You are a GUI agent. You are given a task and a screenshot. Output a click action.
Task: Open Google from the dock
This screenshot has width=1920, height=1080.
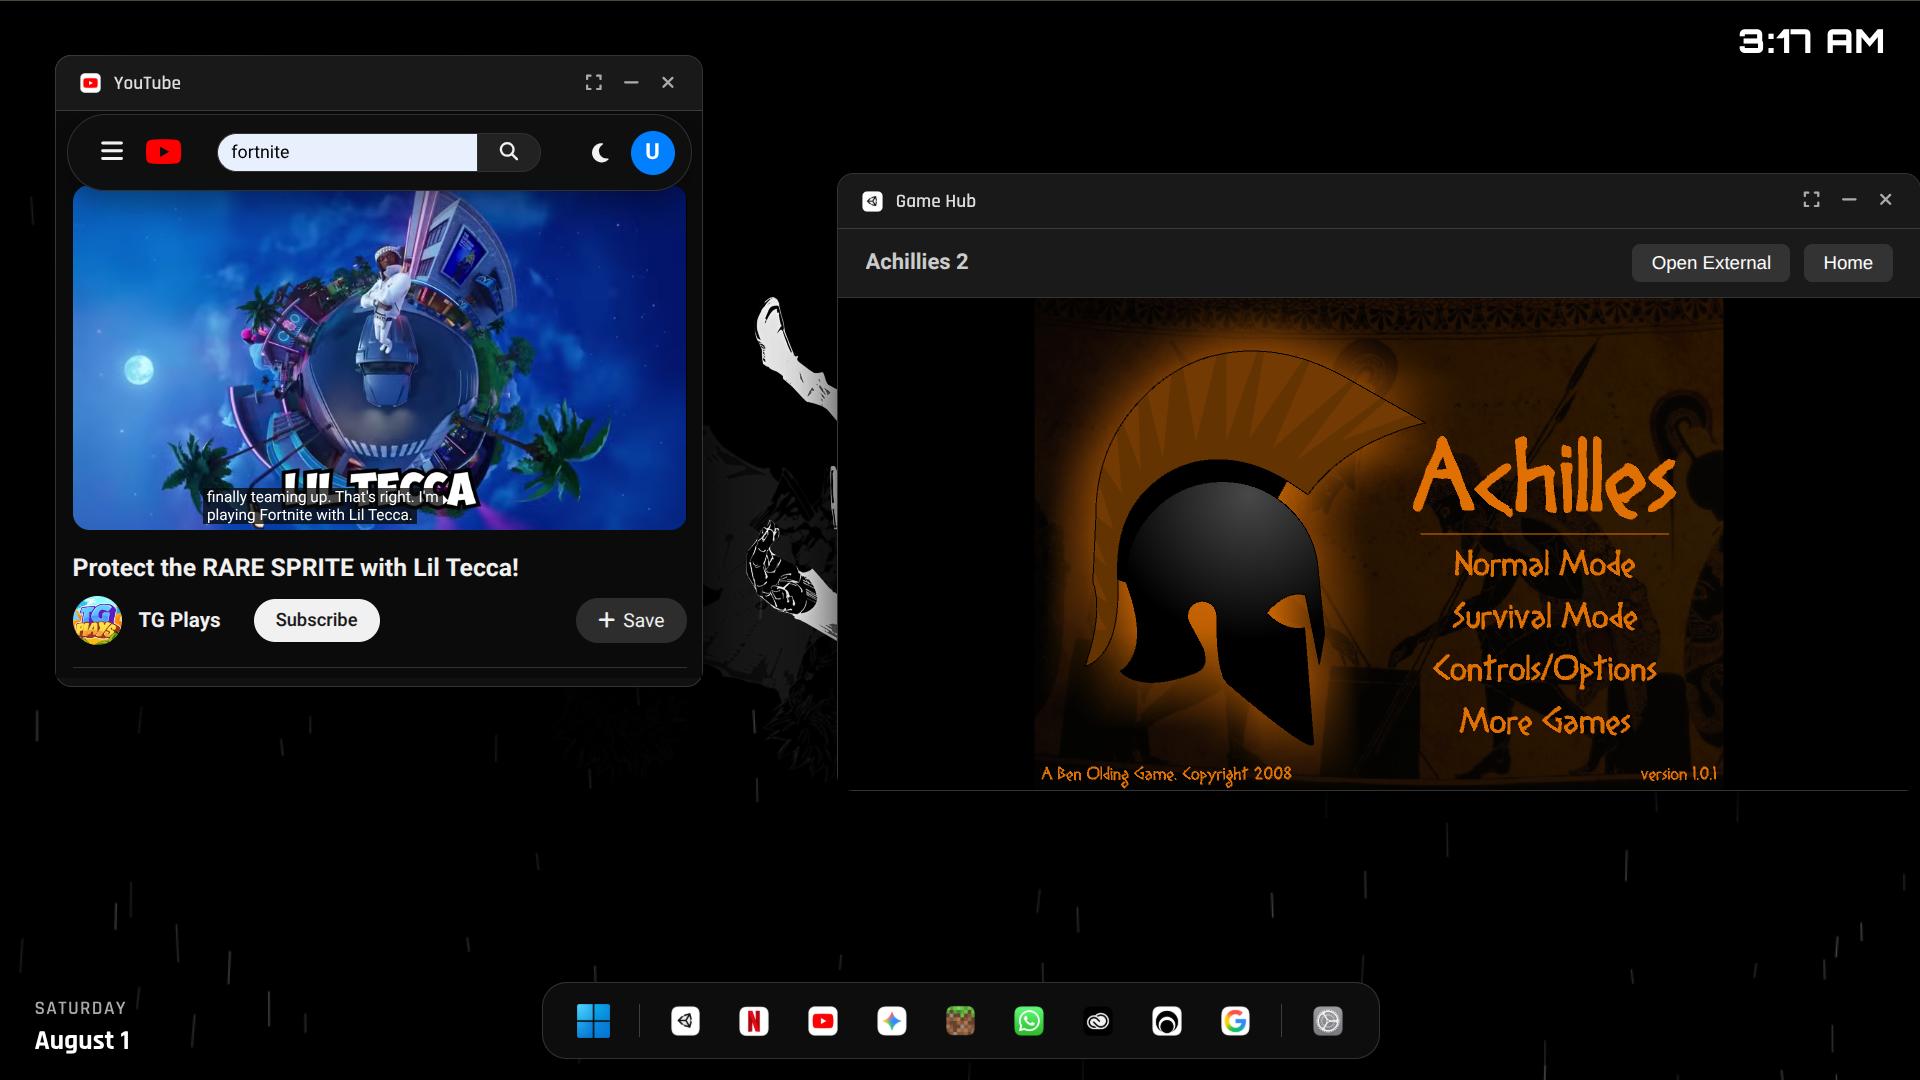[1236, 1021]
